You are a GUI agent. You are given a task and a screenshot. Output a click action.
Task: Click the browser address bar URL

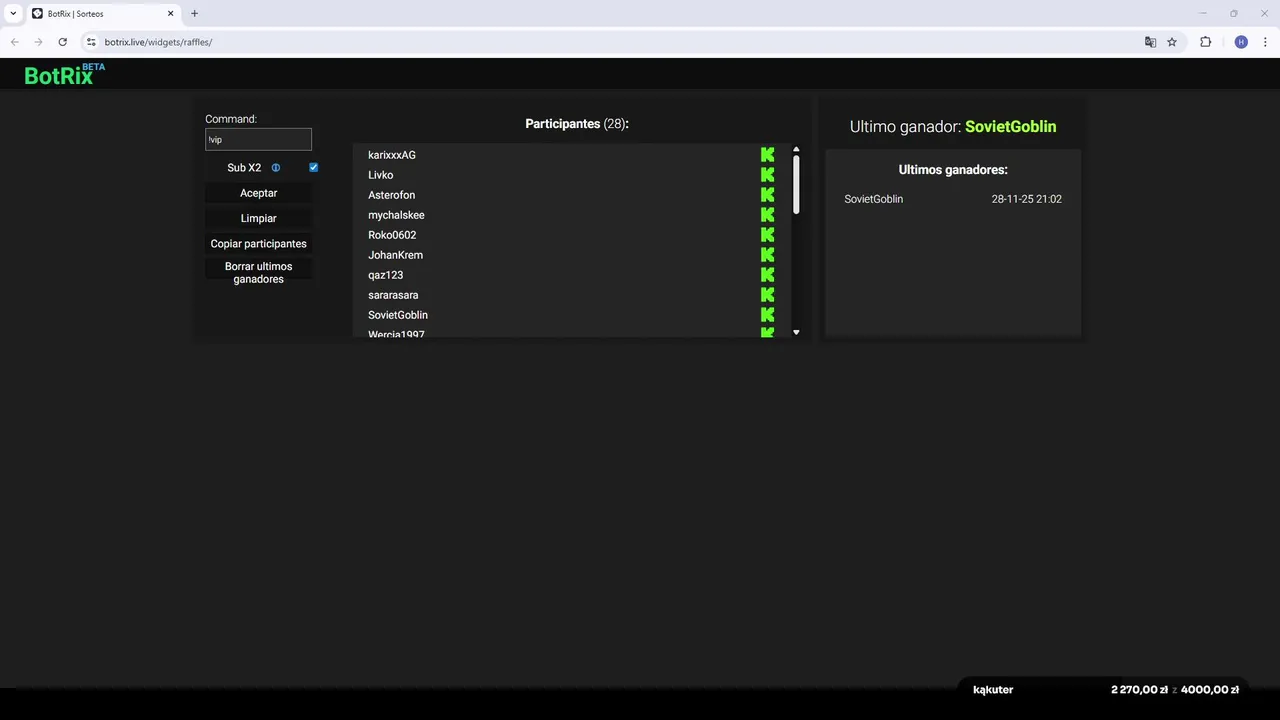[158, 42]
